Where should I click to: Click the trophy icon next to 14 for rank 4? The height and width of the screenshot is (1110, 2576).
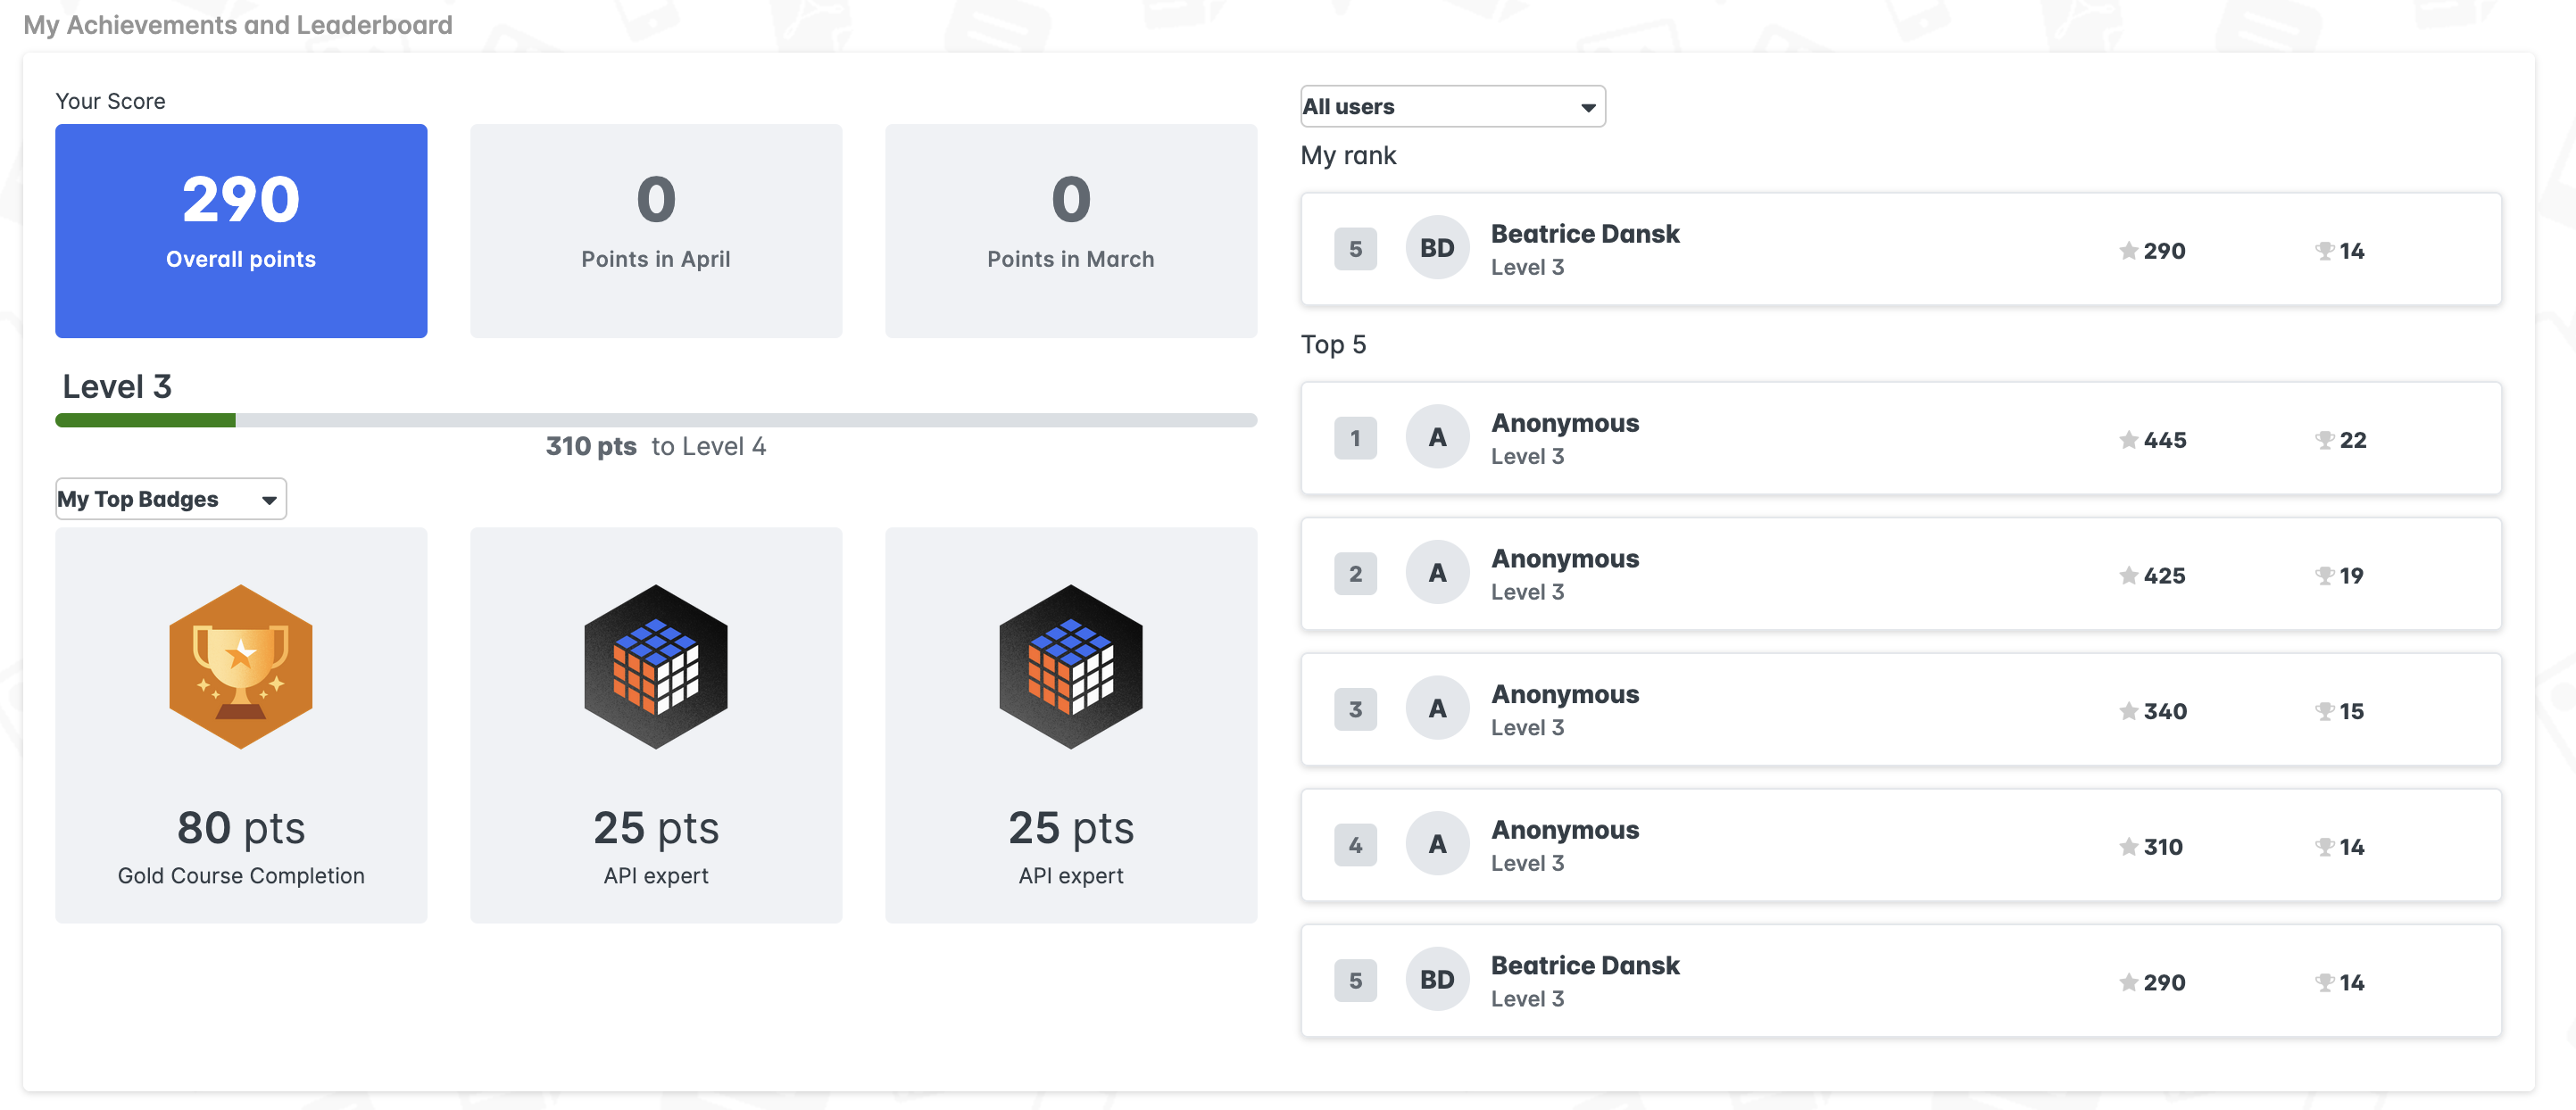[x=2324, y=846]
